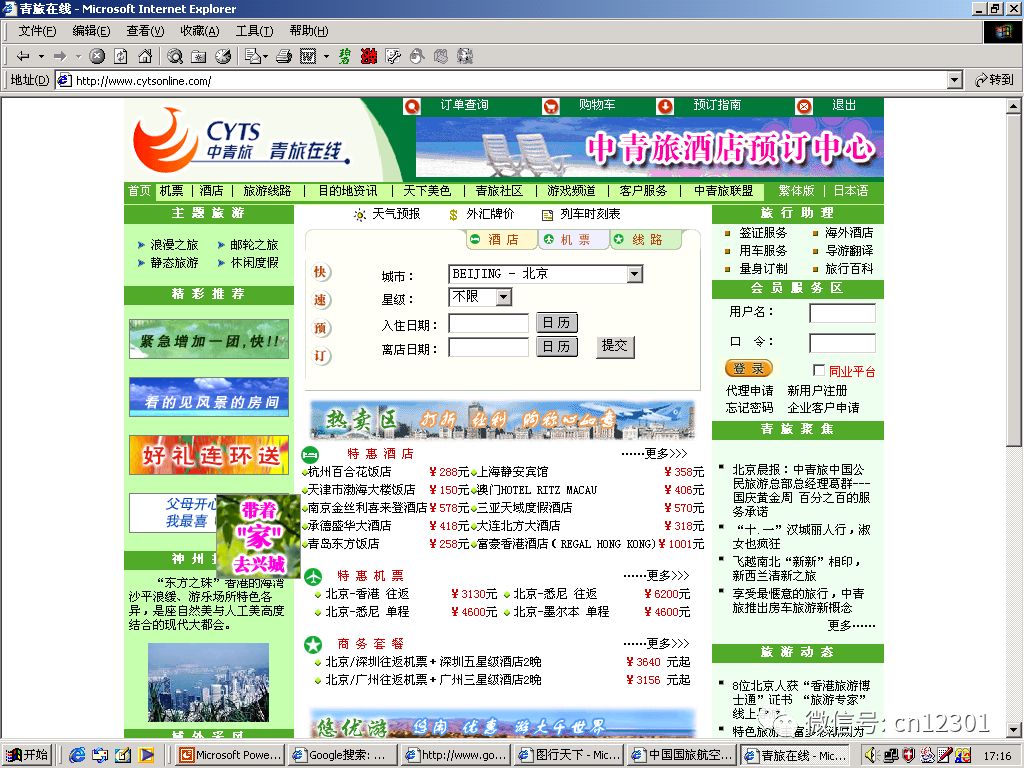This screenshot has height=768, width=1024.
Task: Click the 转到 Go button
Action: (x=994, y=80)
